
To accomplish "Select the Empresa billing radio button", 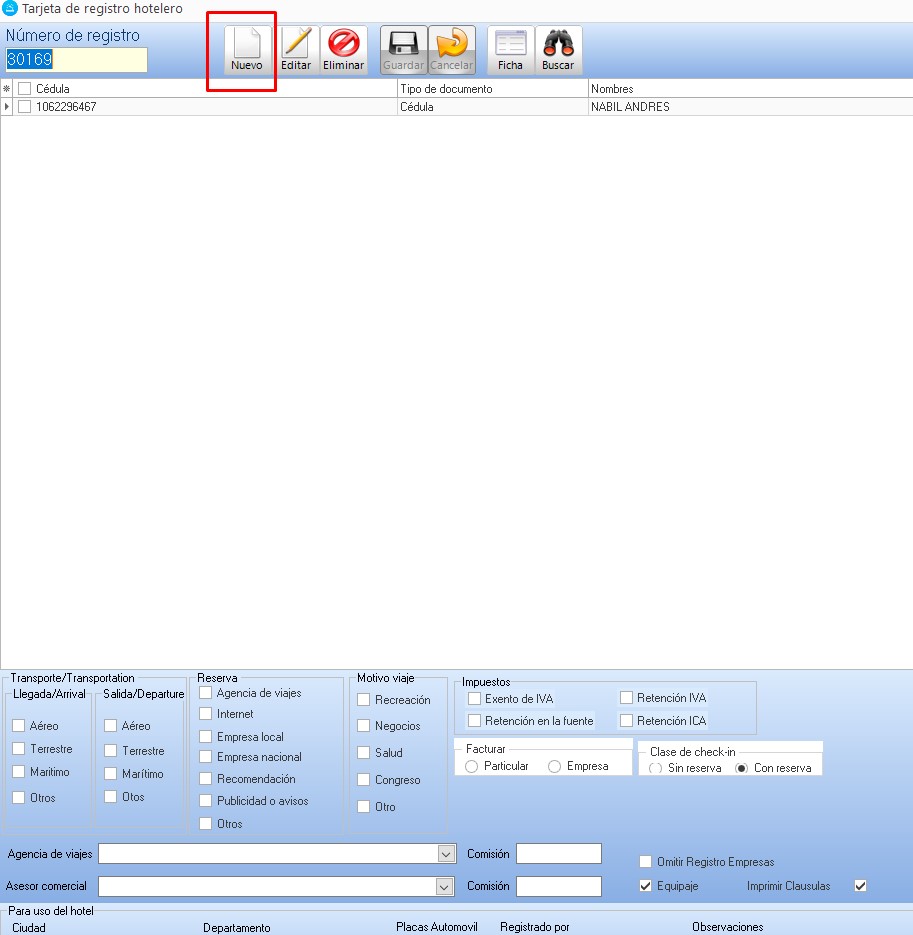I will coord(554,766).
